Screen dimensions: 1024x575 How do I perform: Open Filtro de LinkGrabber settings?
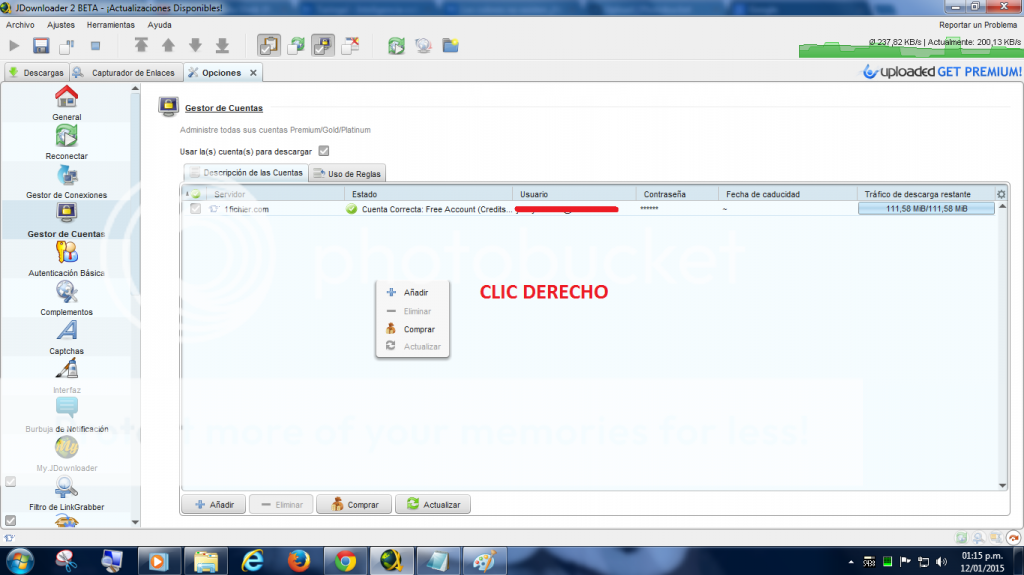(x=67, y=495)
